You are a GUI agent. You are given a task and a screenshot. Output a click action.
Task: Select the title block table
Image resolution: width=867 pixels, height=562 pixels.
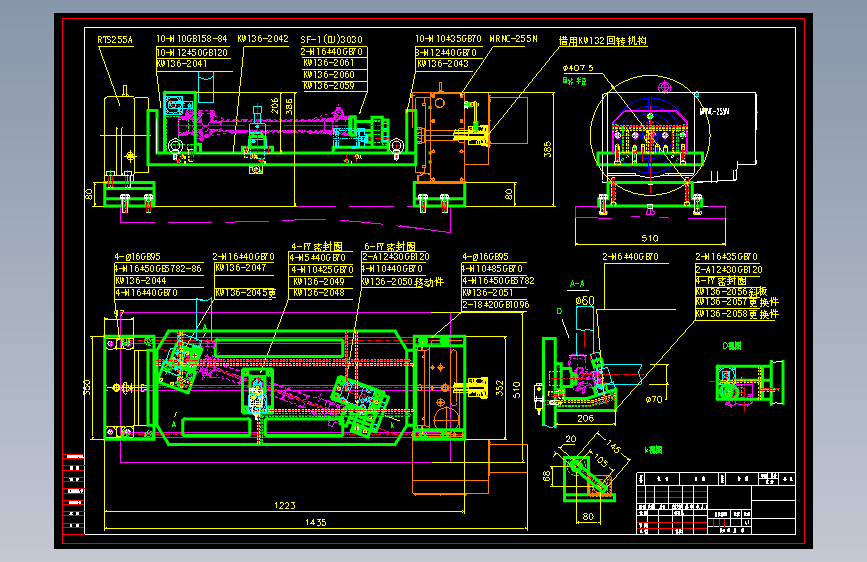pyautogui.click(x=716, y=503)
